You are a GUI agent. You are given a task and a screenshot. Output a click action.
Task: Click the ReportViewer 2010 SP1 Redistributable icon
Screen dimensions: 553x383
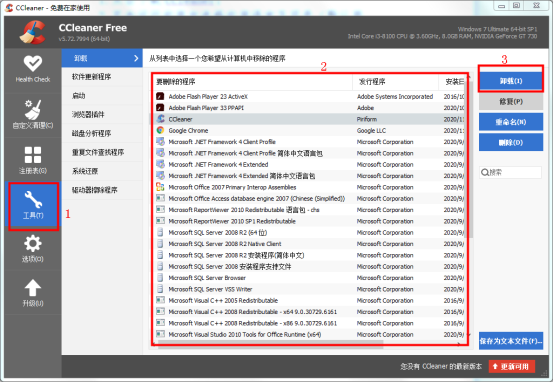tap(160, 221)
